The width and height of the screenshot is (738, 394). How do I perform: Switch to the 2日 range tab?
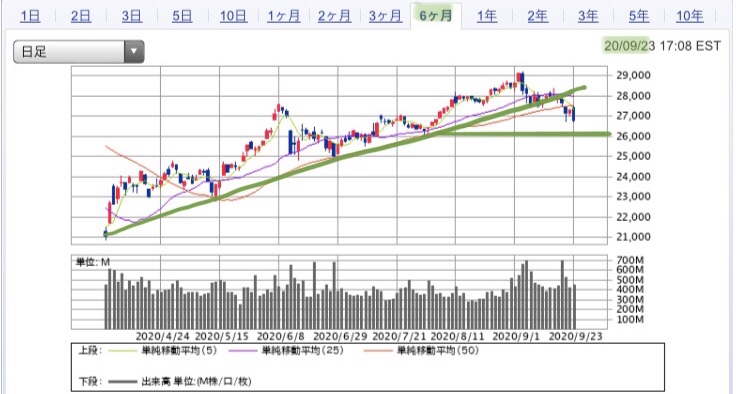pos(80,16)
